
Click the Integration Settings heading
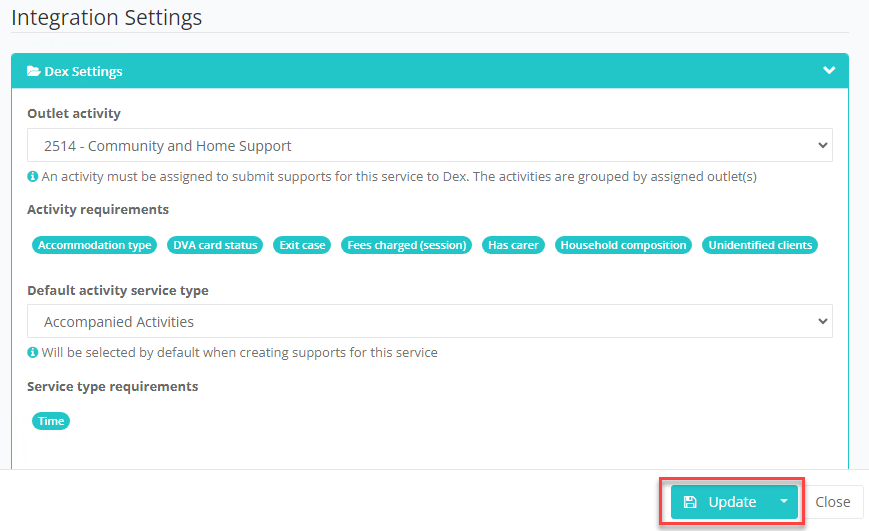[x=106, y=17]
